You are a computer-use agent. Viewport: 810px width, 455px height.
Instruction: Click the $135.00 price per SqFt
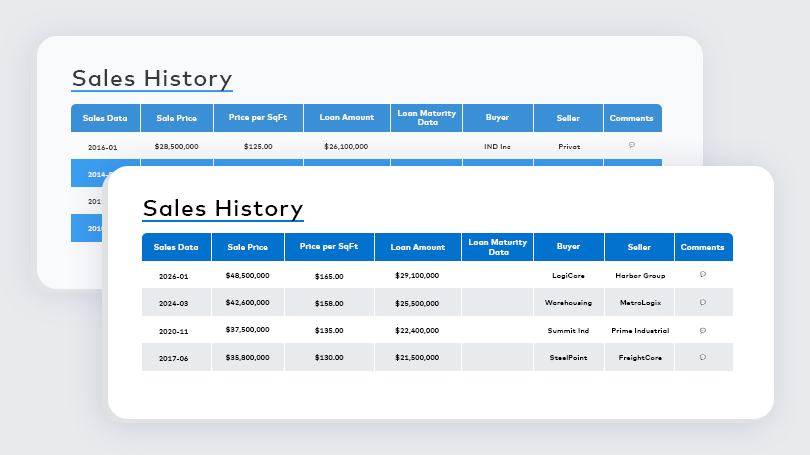click(329, 330)
